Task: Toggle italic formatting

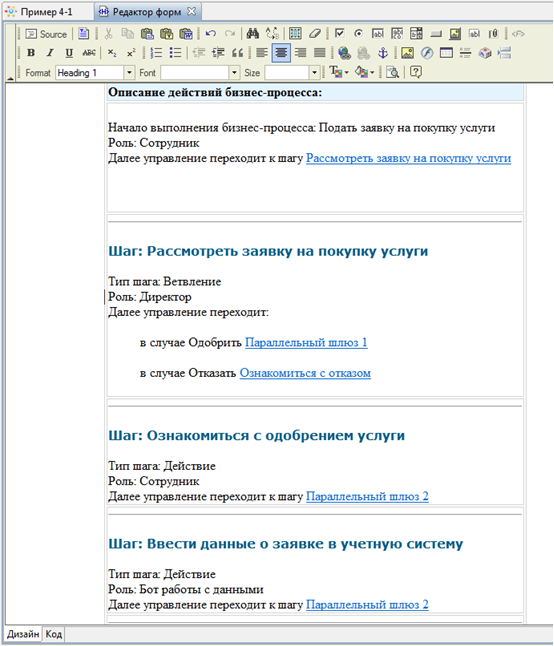Action: [x=50, y=53]
